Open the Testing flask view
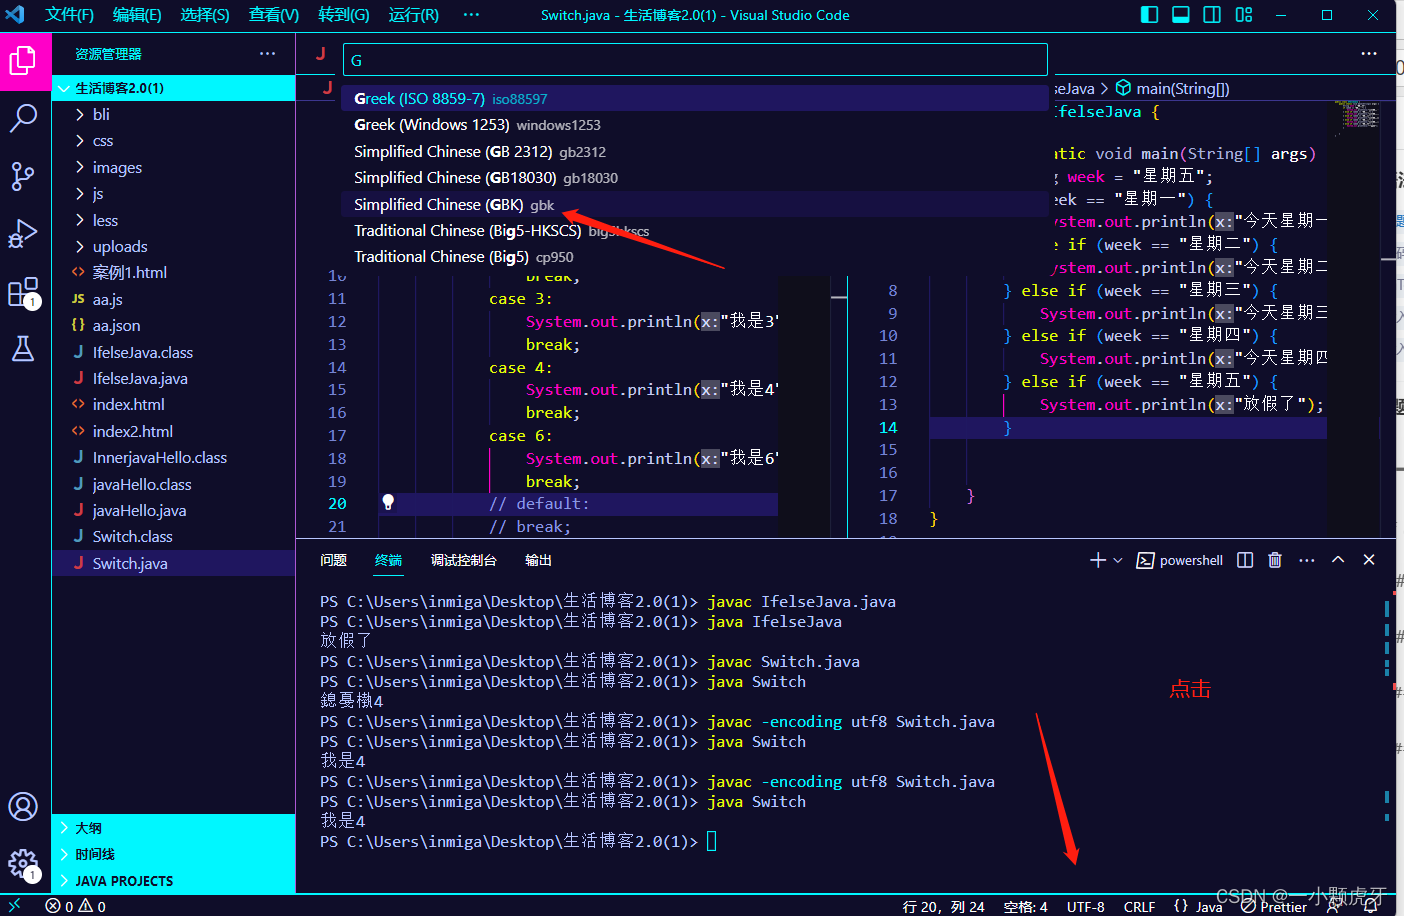The image size is (1404, 916). click(x=23, y=348)
